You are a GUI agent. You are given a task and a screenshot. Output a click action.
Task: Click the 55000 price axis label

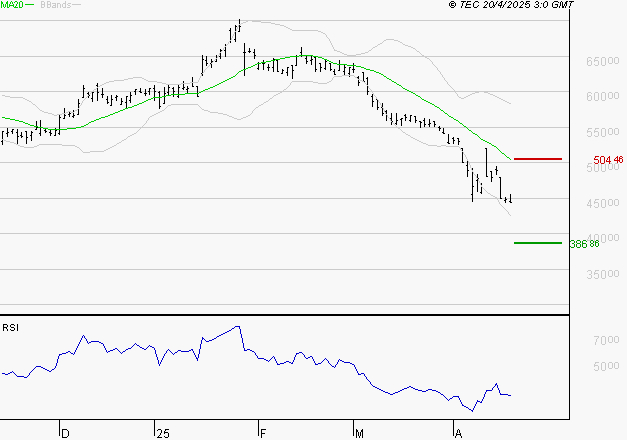603,132
